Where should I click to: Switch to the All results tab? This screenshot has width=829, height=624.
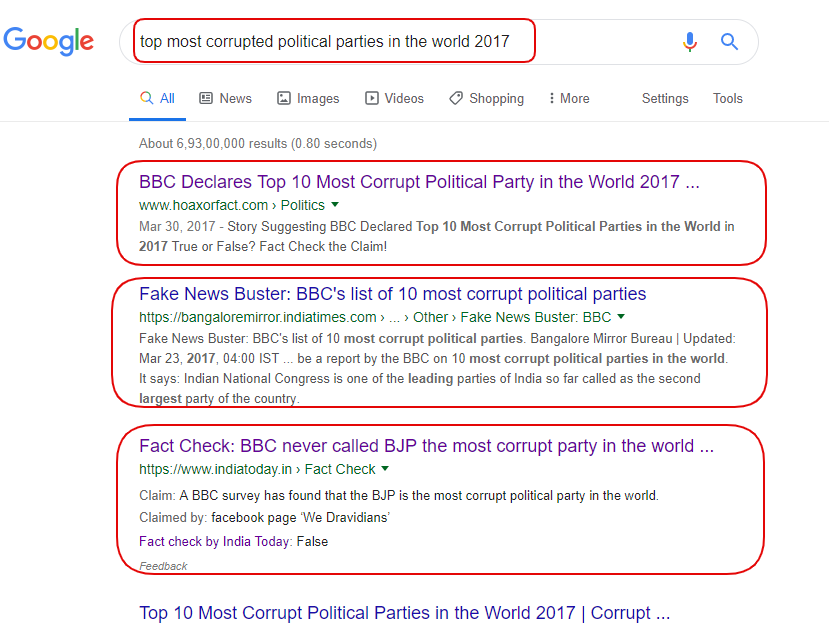click(158, 98)
